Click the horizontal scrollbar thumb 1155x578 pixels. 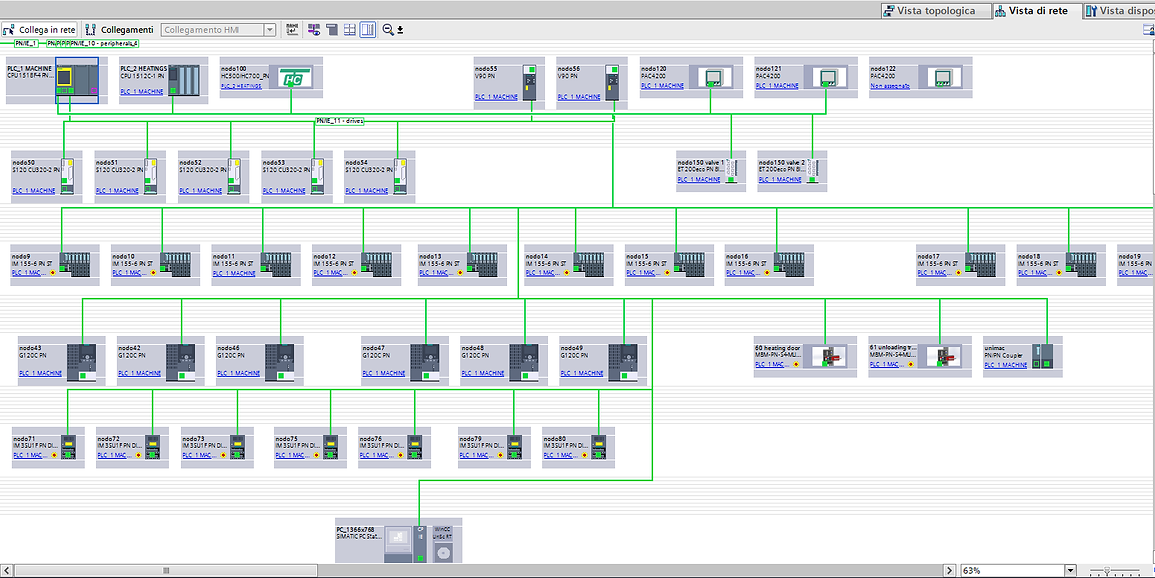(166, 571)
